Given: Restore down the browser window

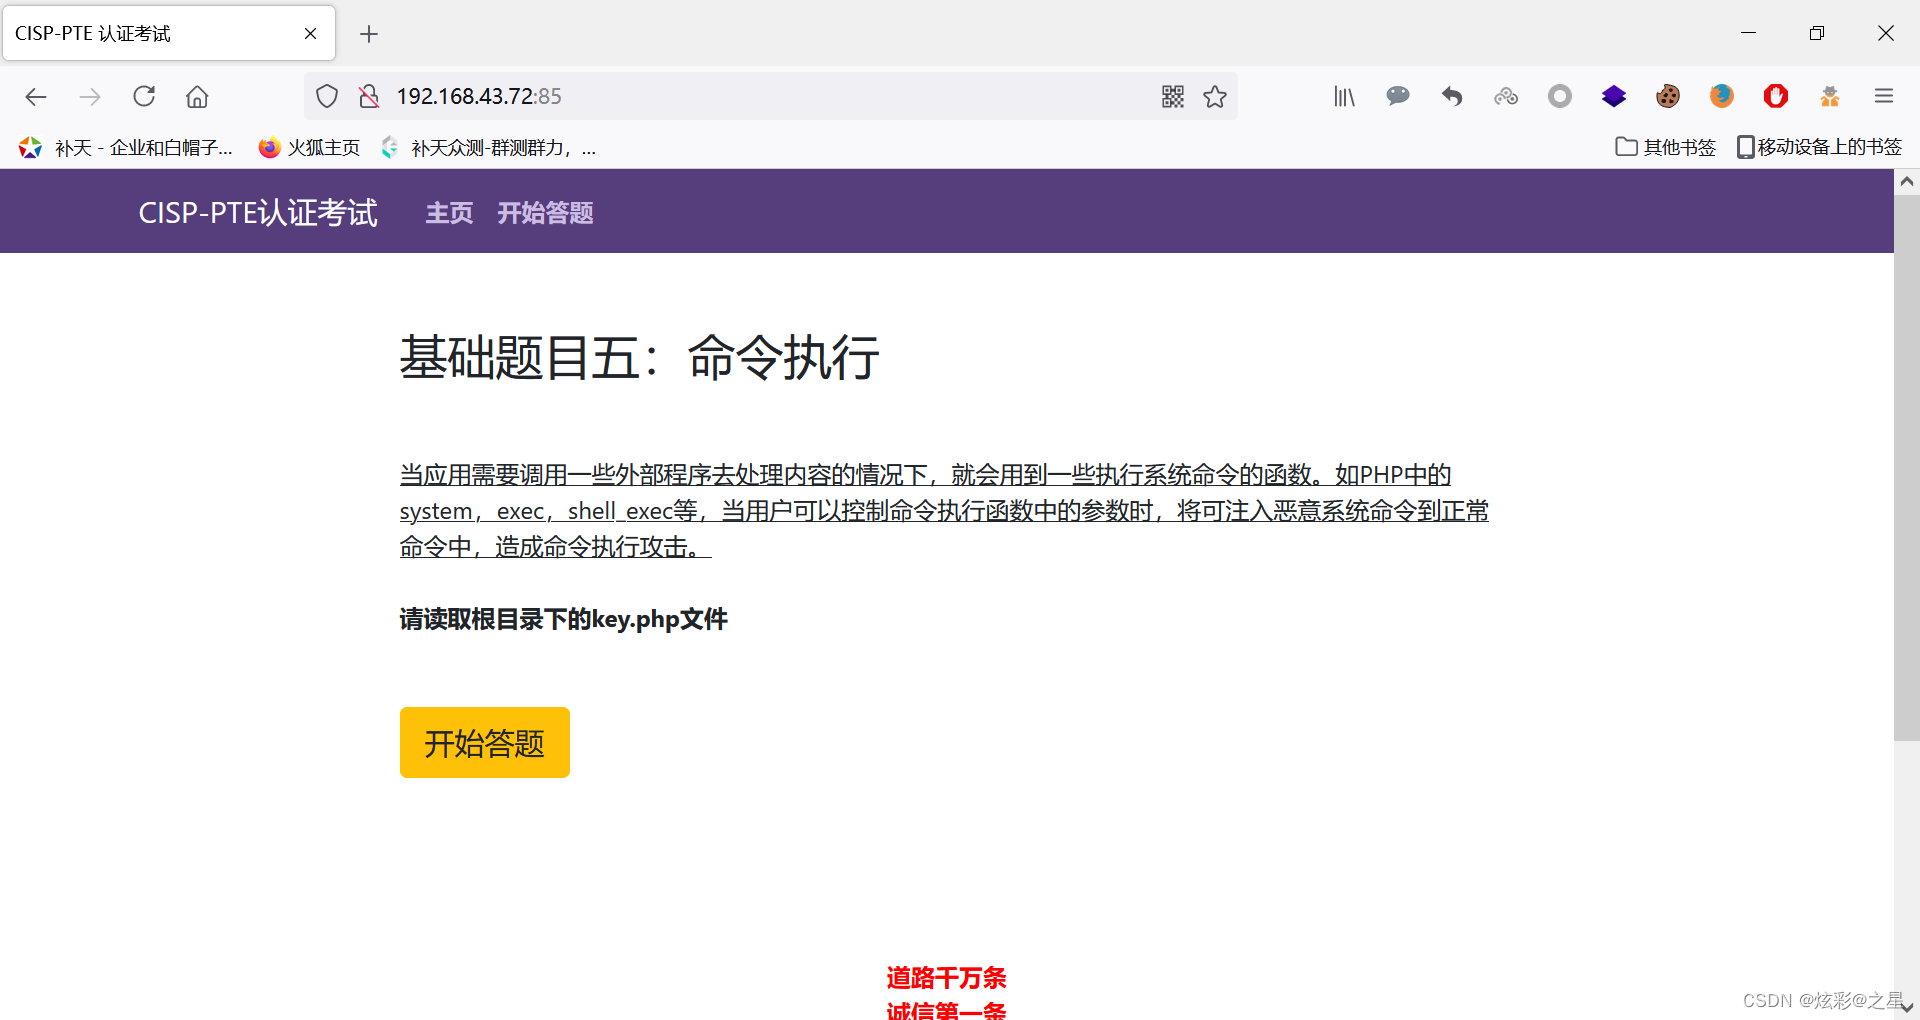Looking at the screenshot, I should click(x=1817, y=33).
